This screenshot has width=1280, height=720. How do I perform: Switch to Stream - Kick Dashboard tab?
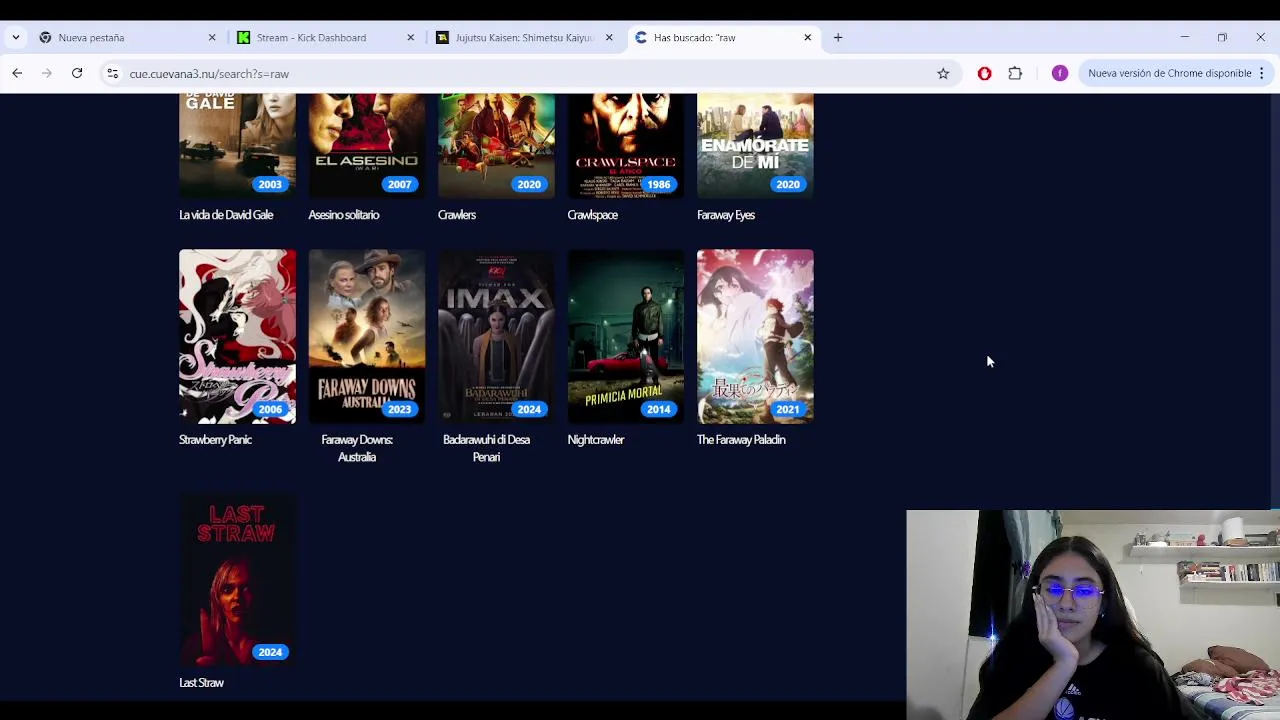coord(326,37)
